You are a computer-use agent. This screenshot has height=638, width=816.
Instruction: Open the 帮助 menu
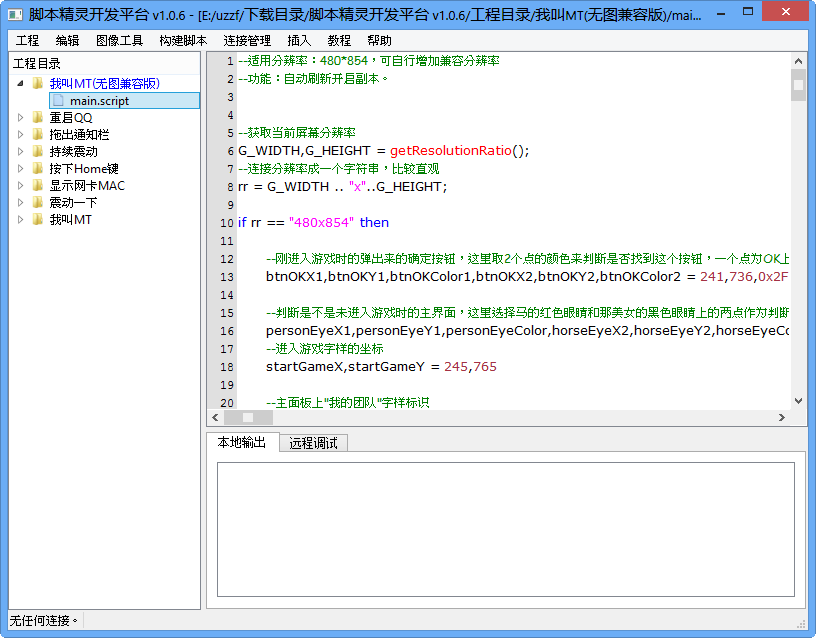click(x=379, y=41)
